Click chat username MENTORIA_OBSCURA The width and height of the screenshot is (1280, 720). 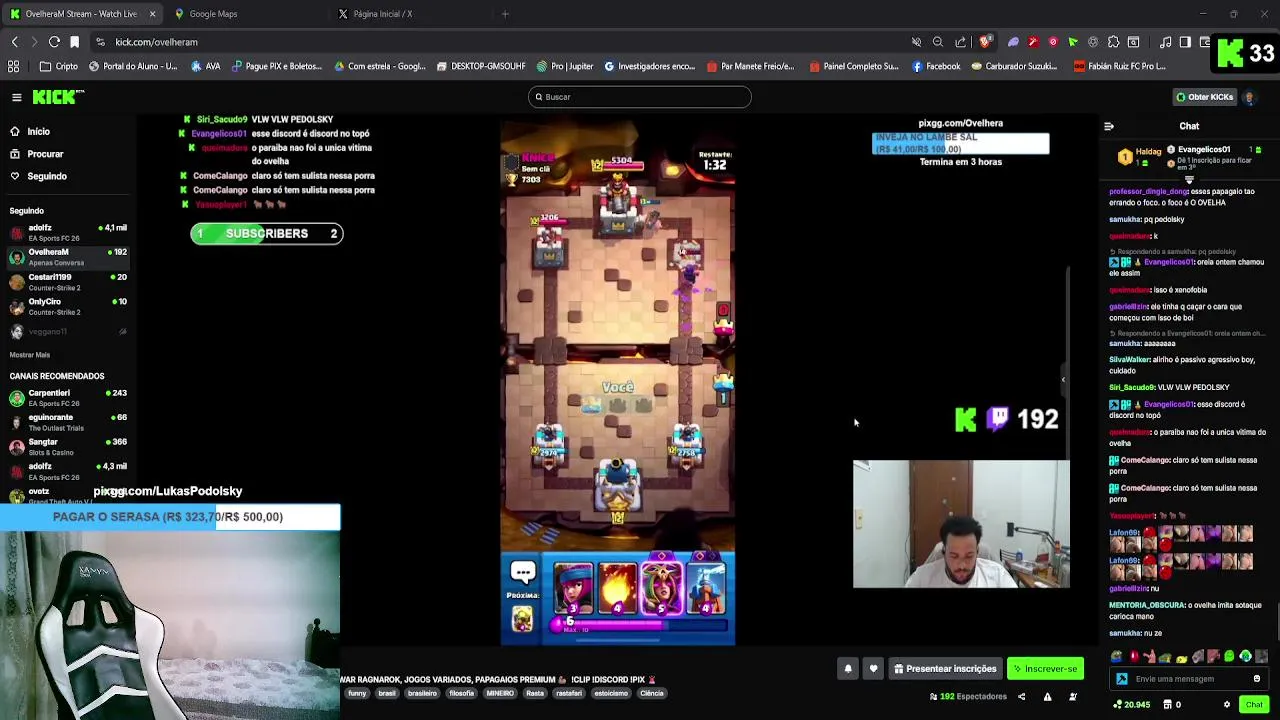[1148, 605]
